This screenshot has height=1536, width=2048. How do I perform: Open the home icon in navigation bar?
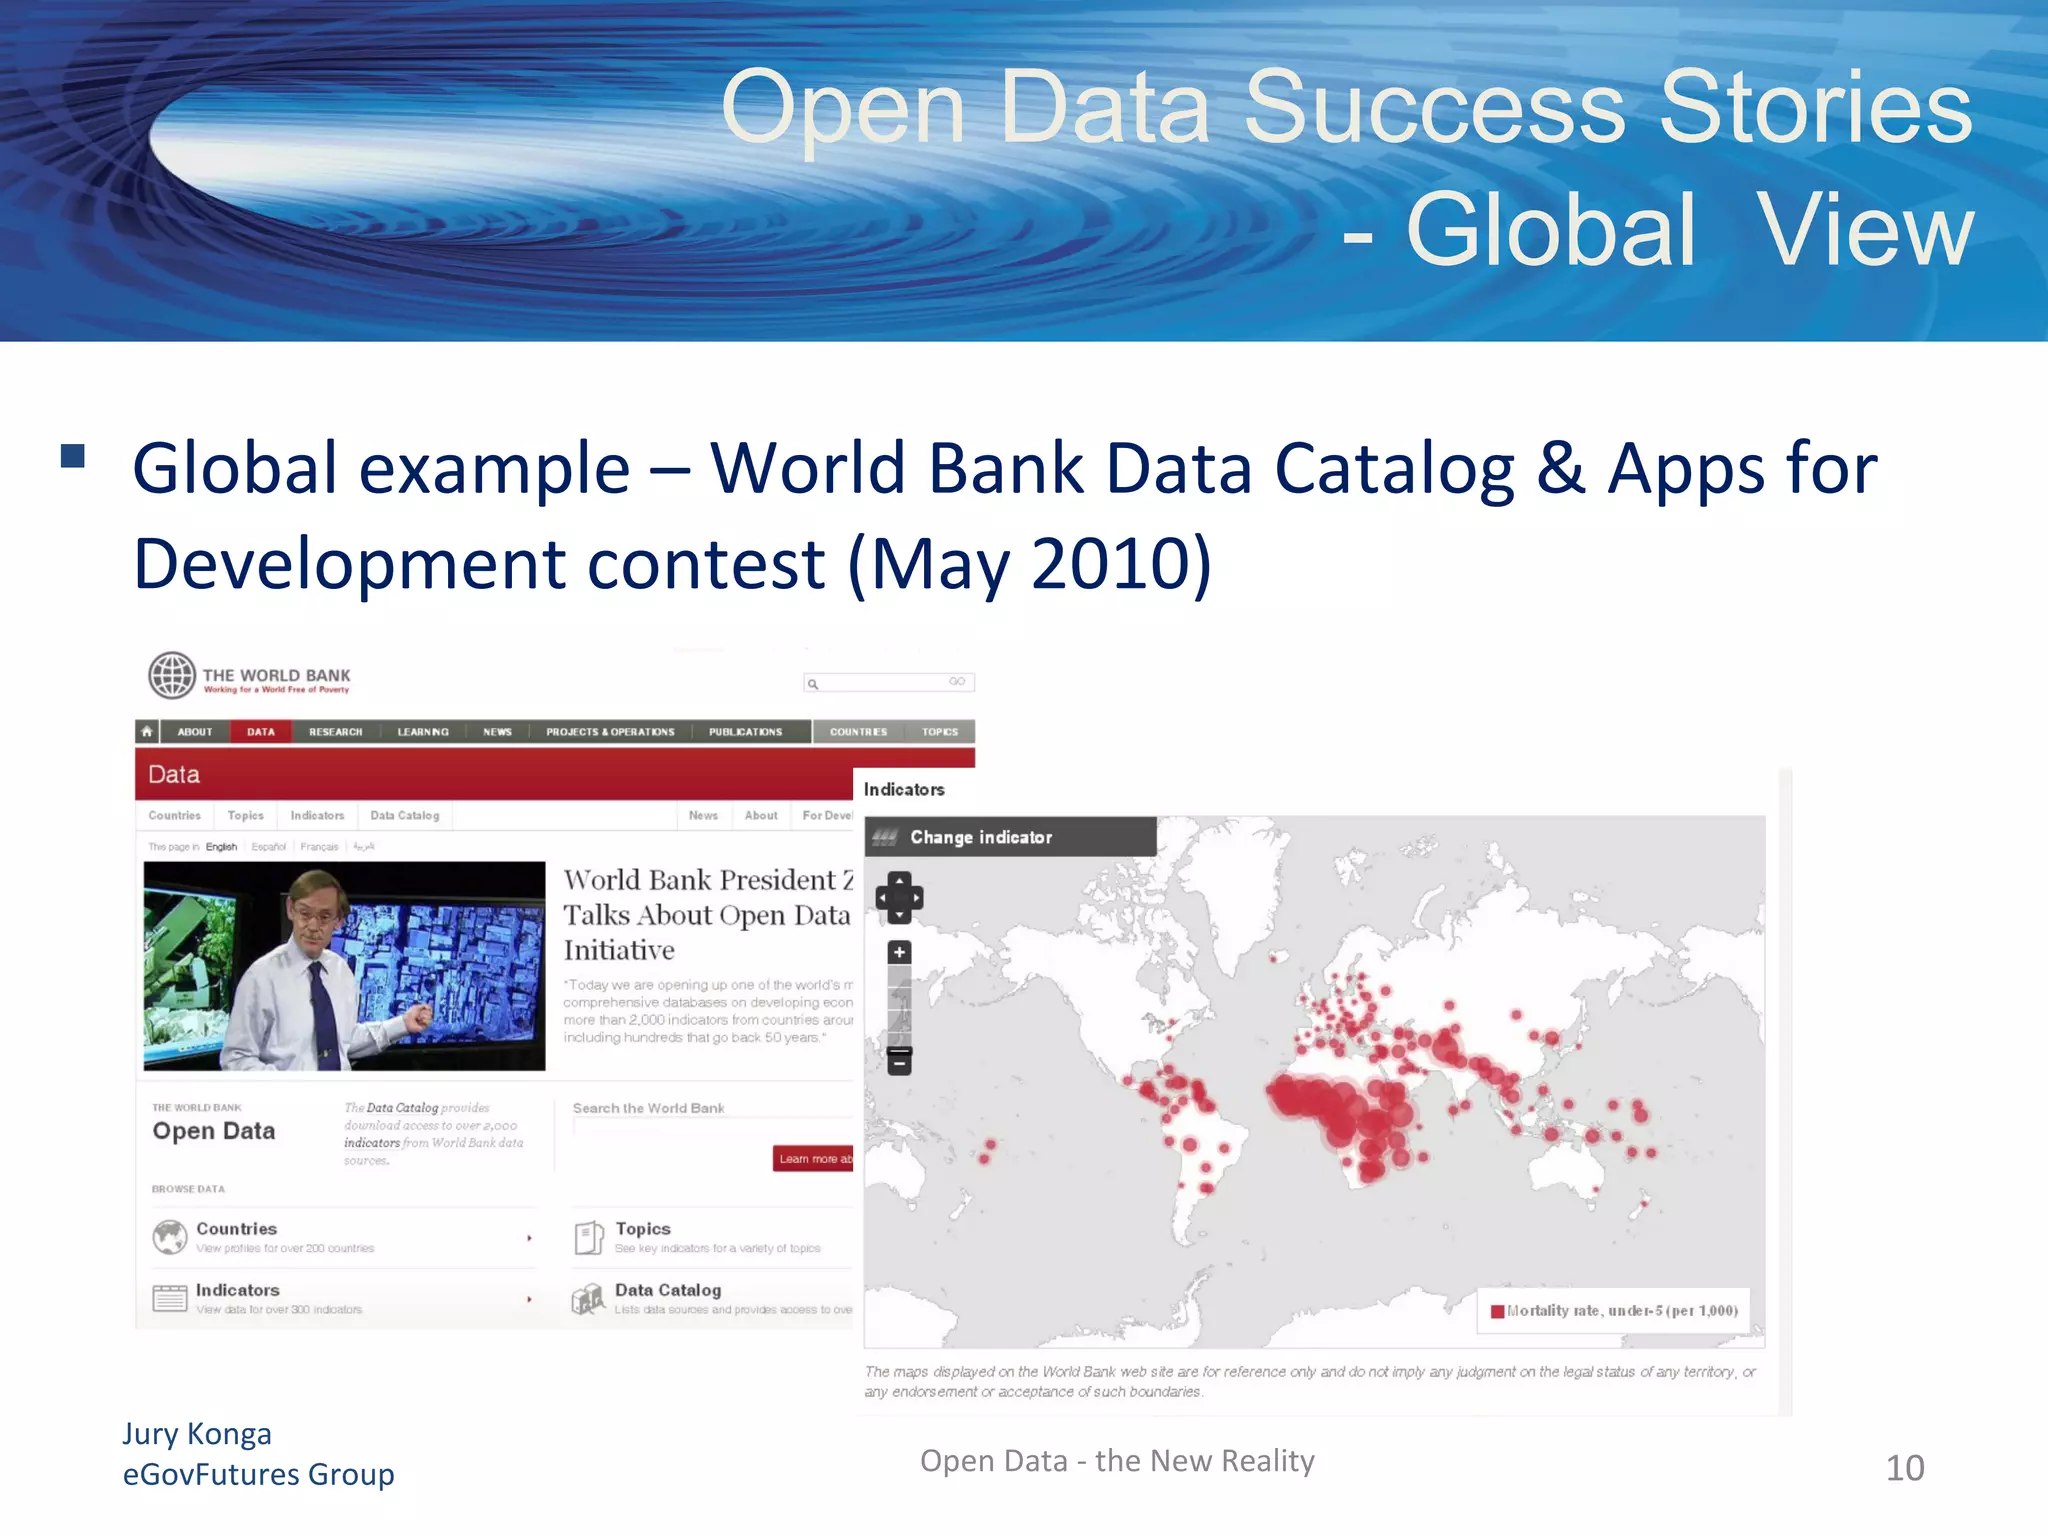tap(147, 731)
